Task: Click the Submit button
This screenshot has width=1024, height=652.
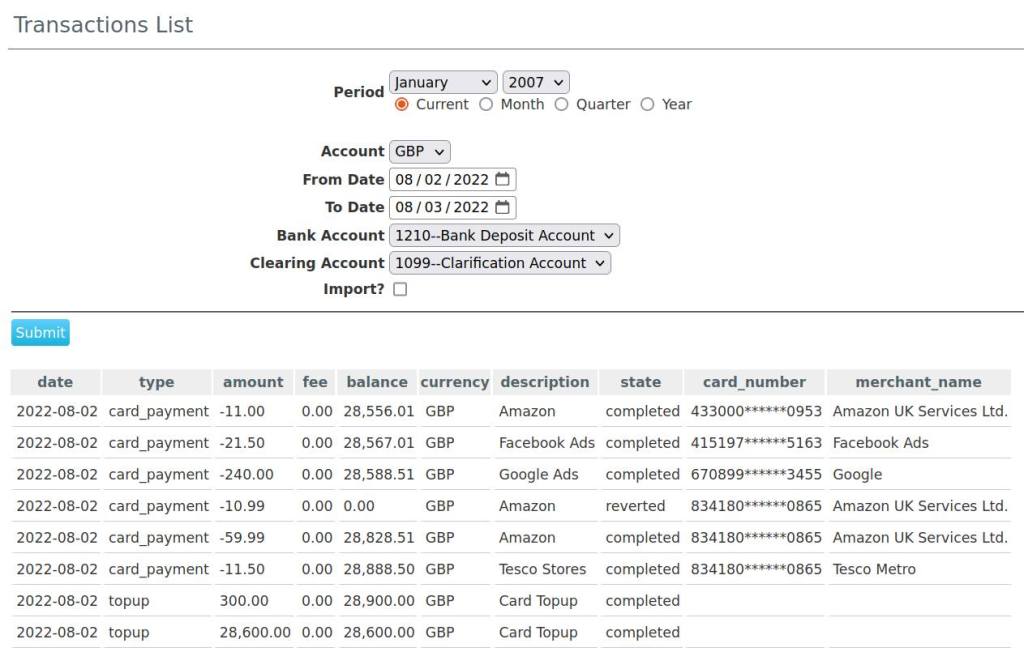Action: 40,333
